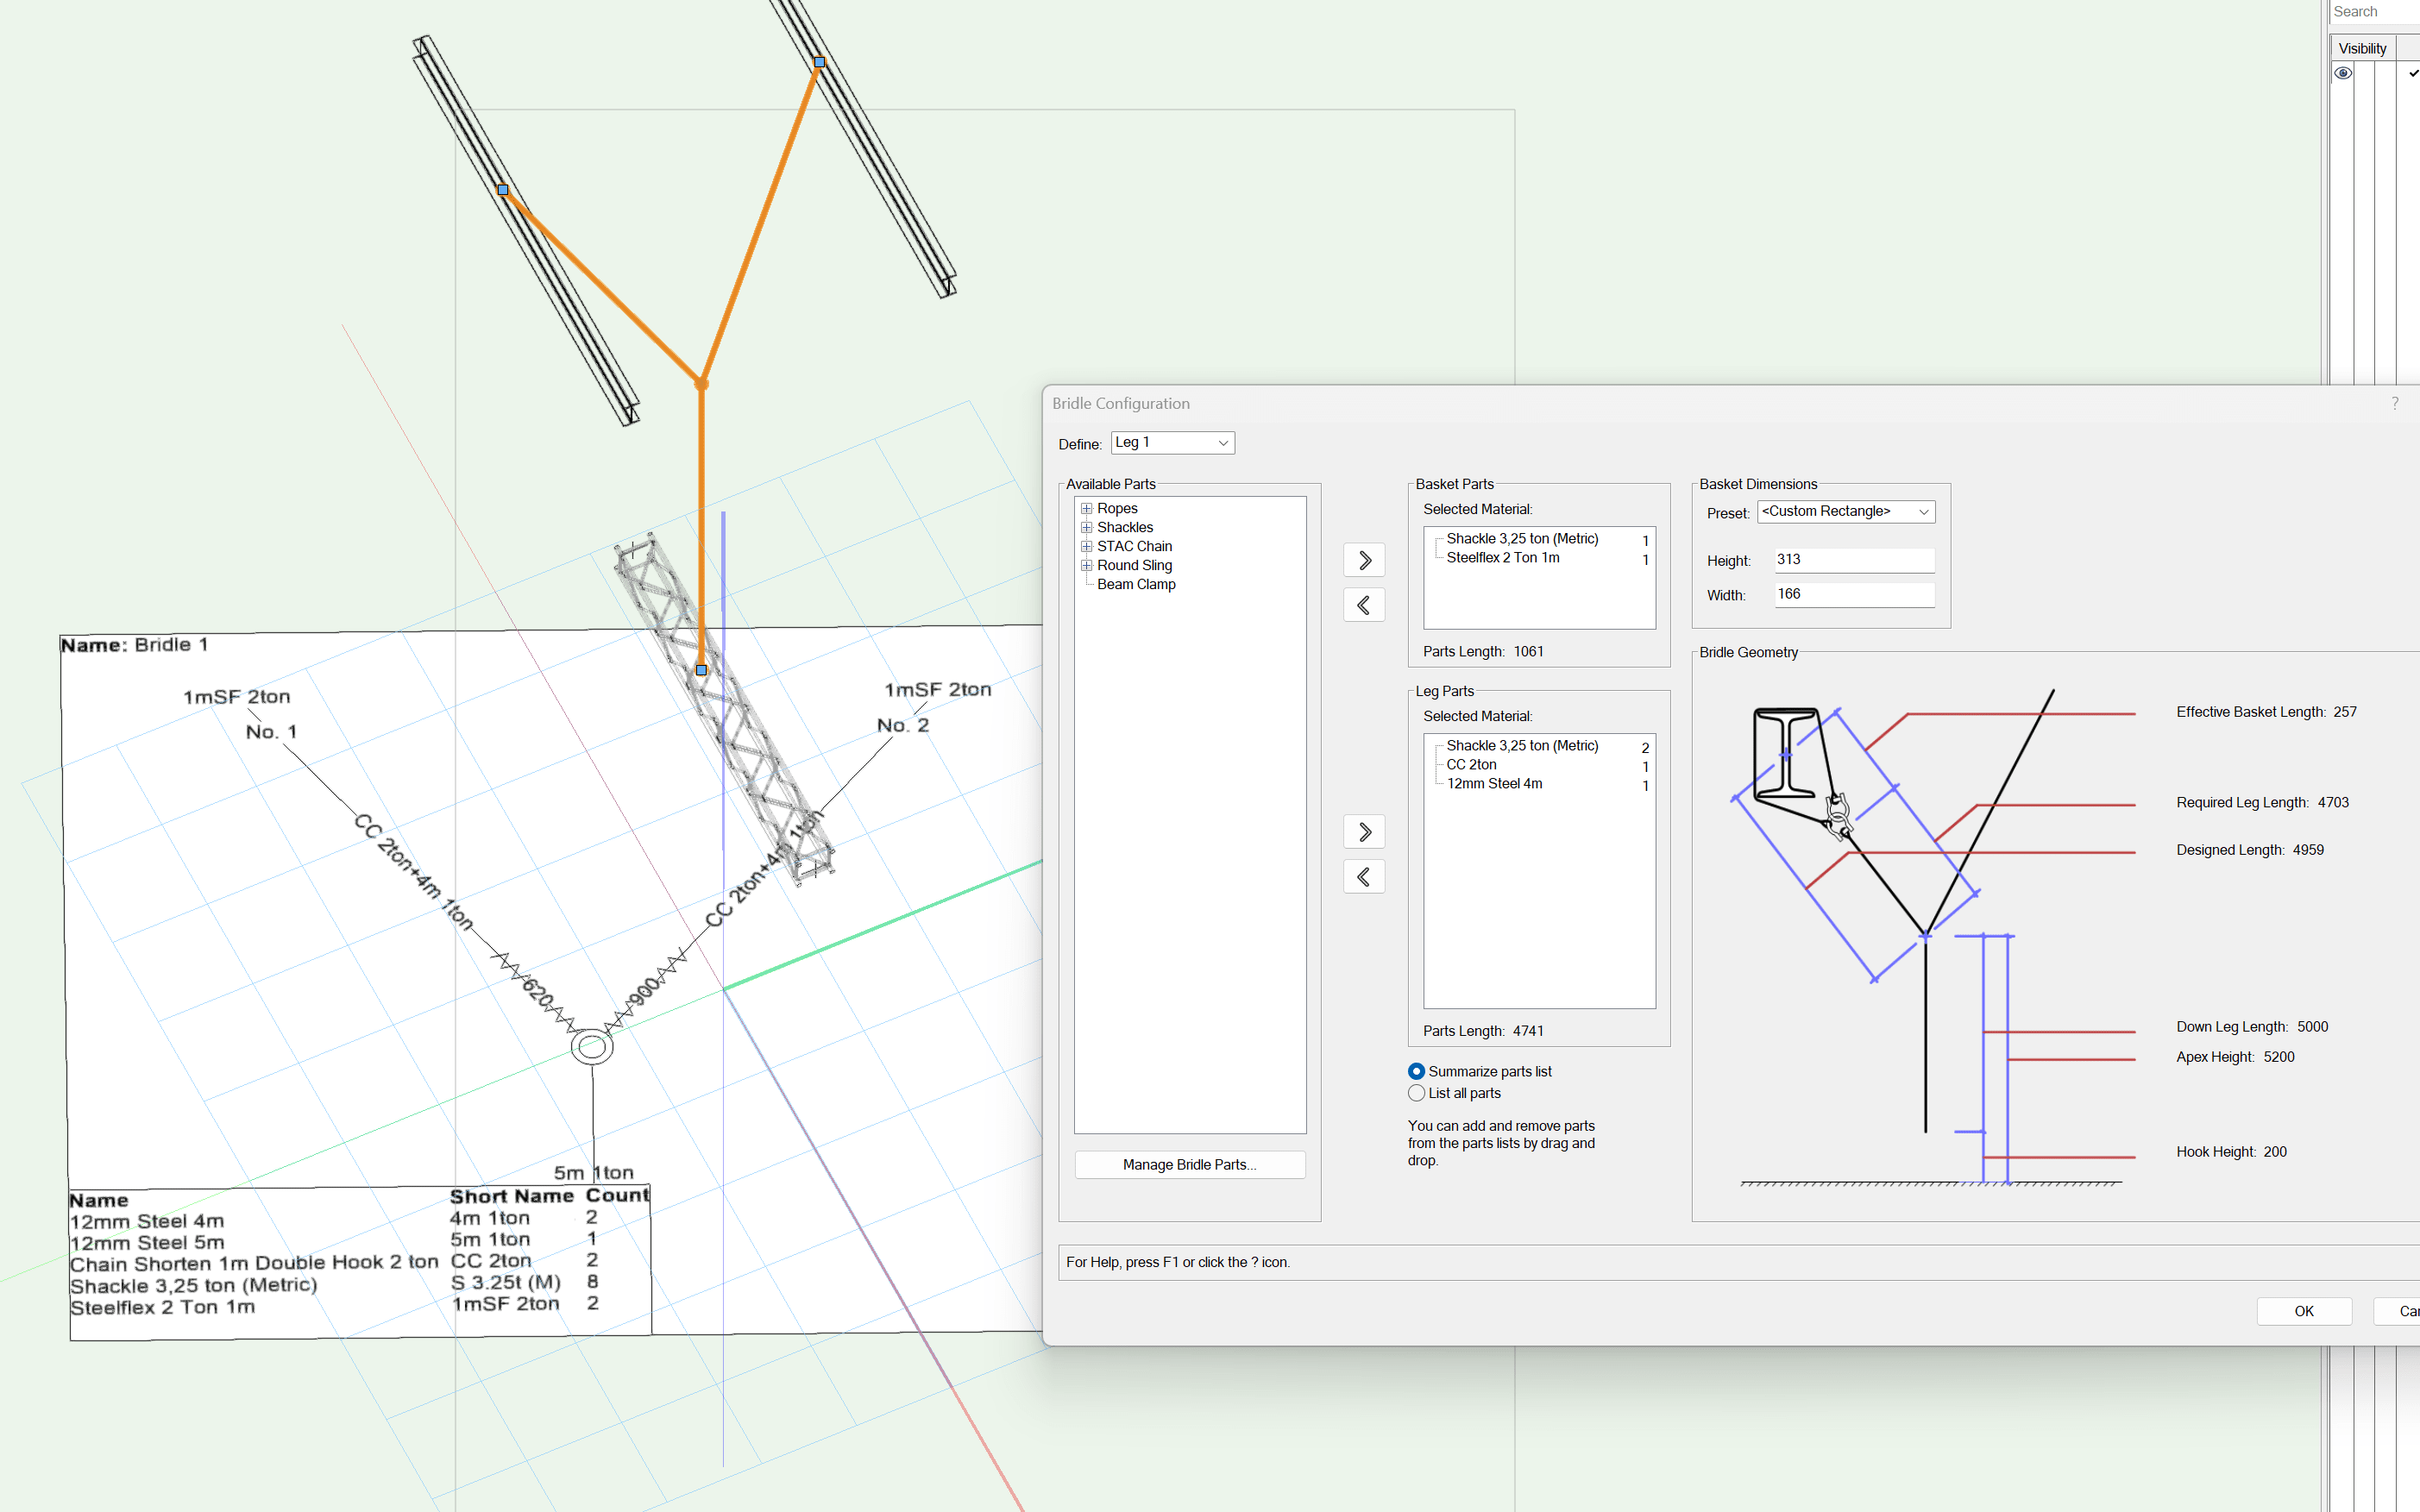The width and height of the screenshot is (2420, 1512).
Task: Expand the STAC Chain tree node
Action: pyautogui.click(x=1086, y=546)
